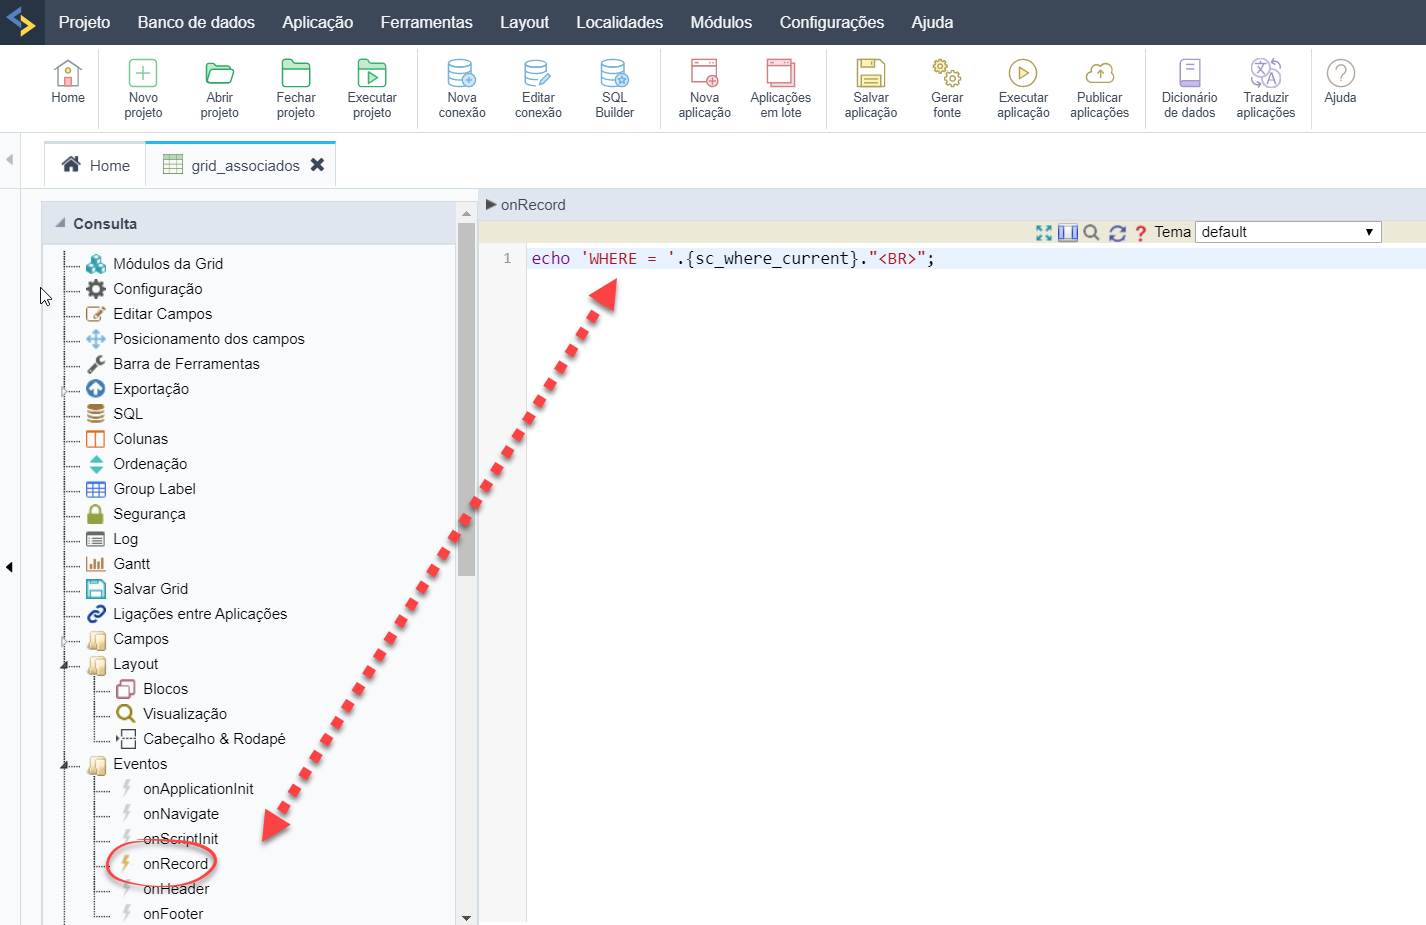
Task: Publish applications with Publicar aplicações
Action: (x=1099, y=89)
